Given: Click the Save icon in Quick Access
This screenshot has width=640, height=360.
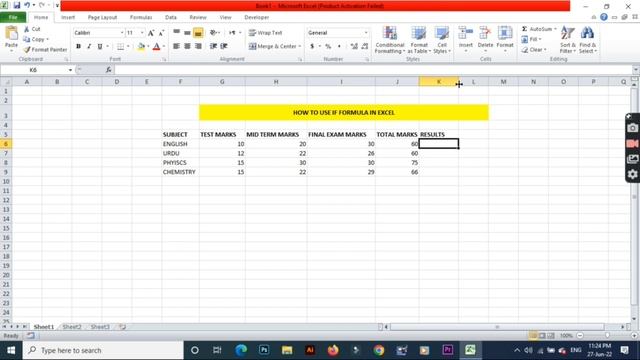Looking at the screenshot, I should pyautogui.click(x=17, y=5).
